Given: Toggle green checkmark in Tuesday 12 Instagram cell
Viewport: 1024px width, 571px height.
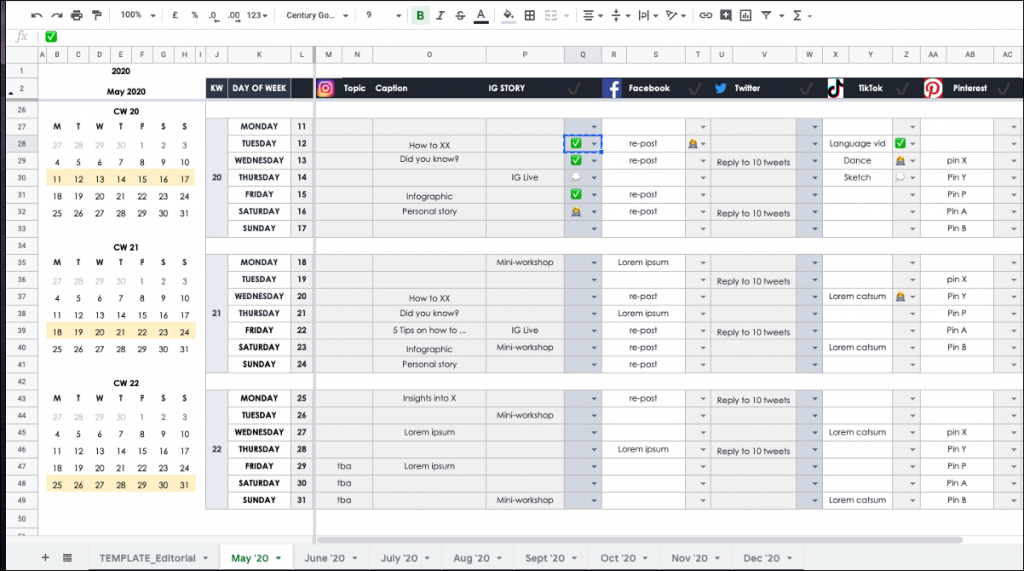Looking at the screenshot, I should click(576, 144).
